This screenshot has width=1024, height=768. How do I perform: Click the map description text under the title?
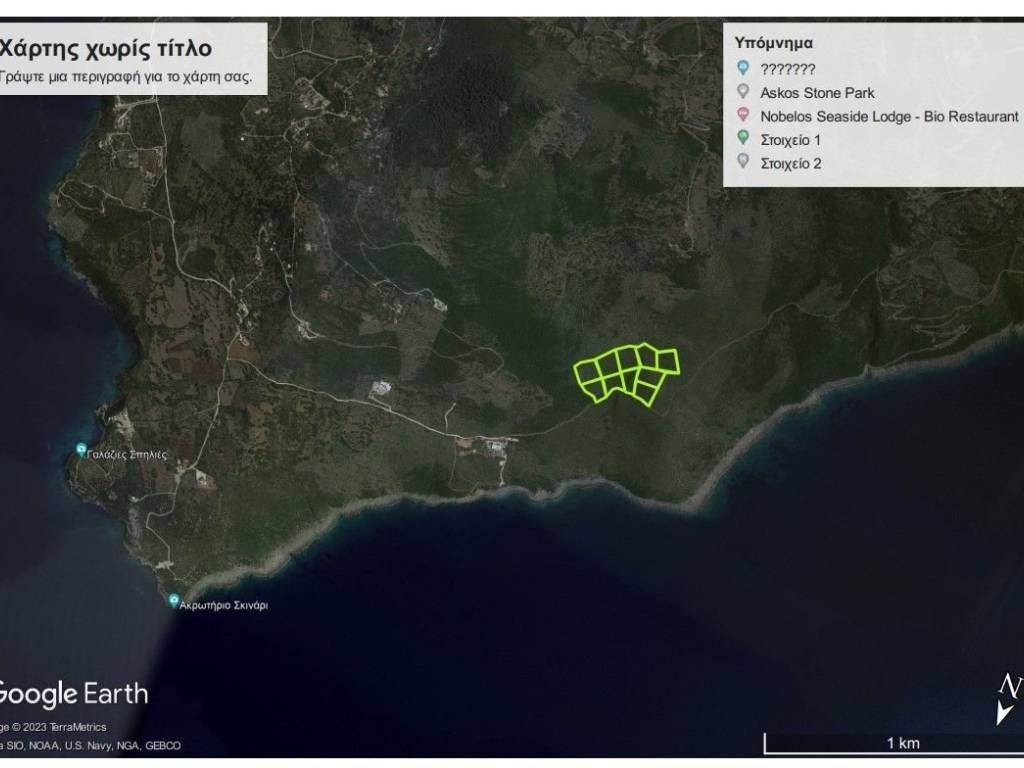[126, 76]
